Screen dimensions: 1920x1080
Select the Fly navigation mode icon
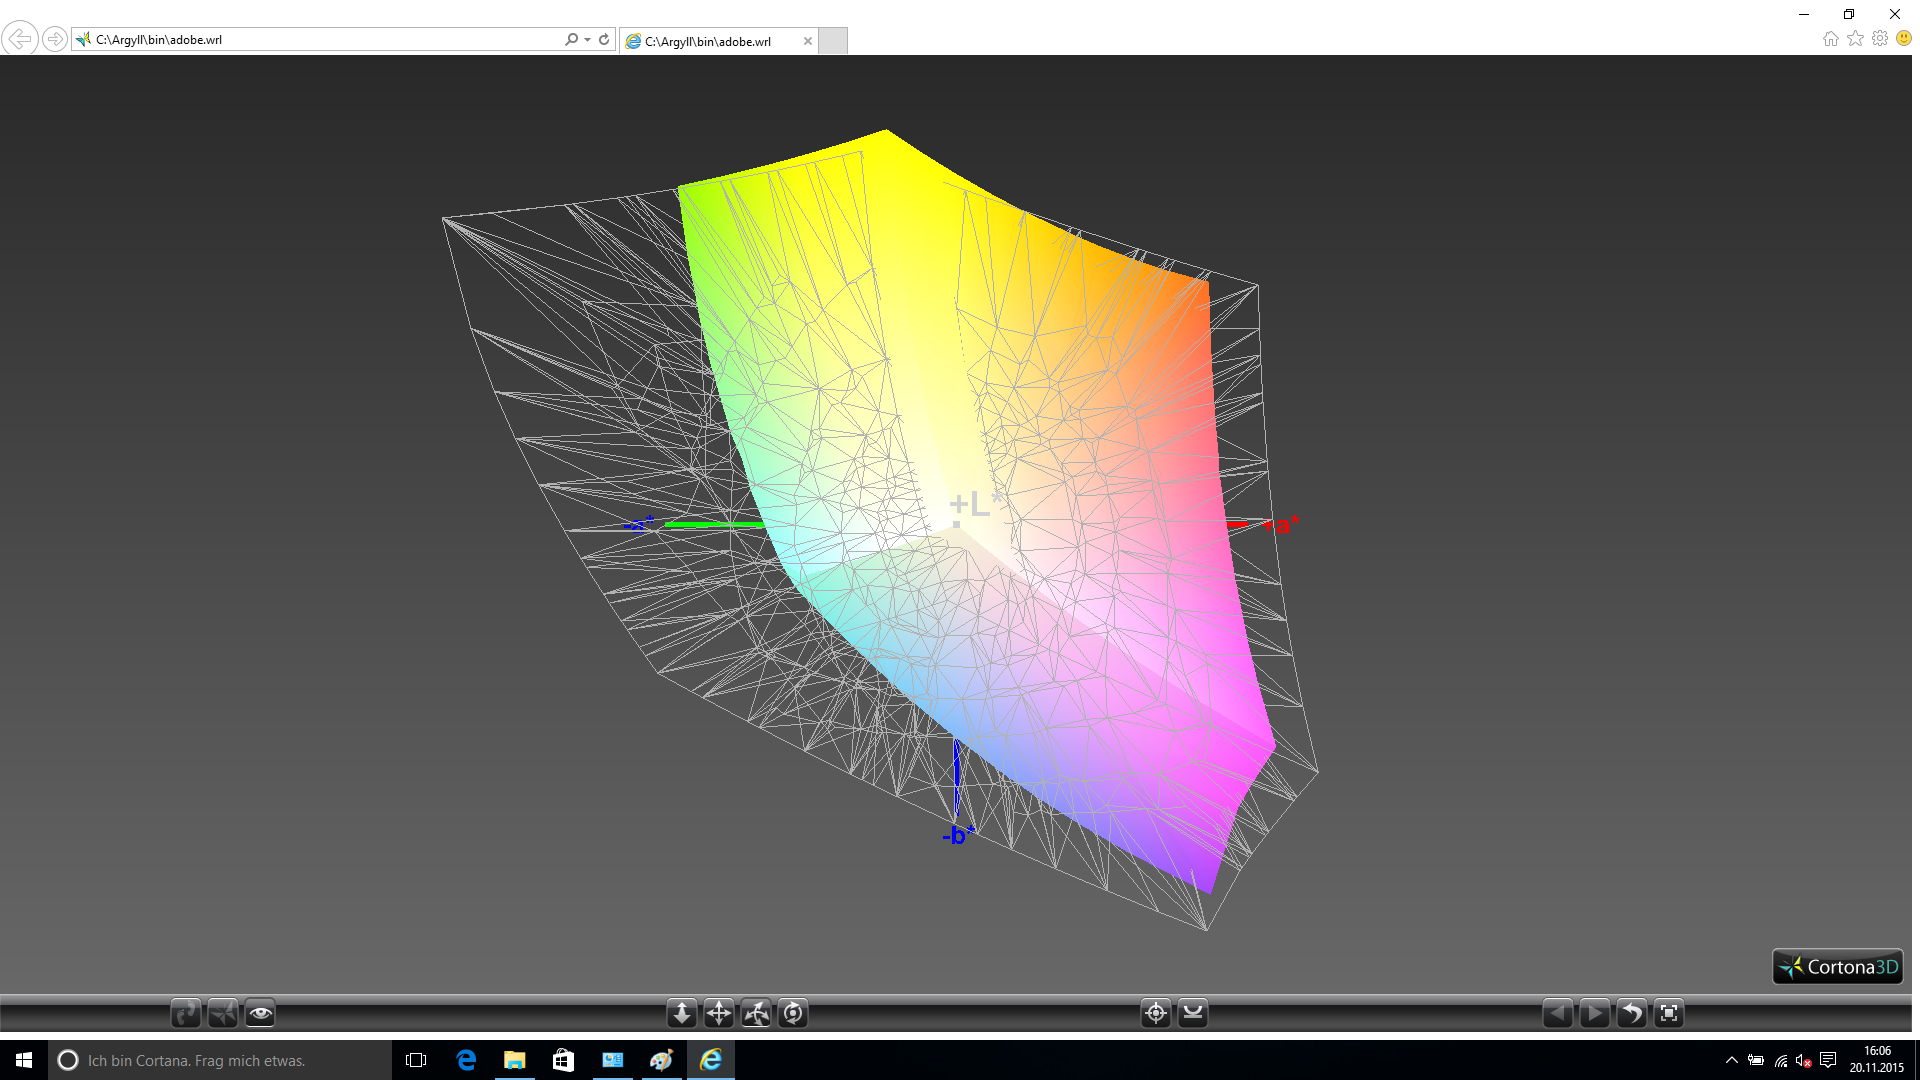pos(223,1014)
